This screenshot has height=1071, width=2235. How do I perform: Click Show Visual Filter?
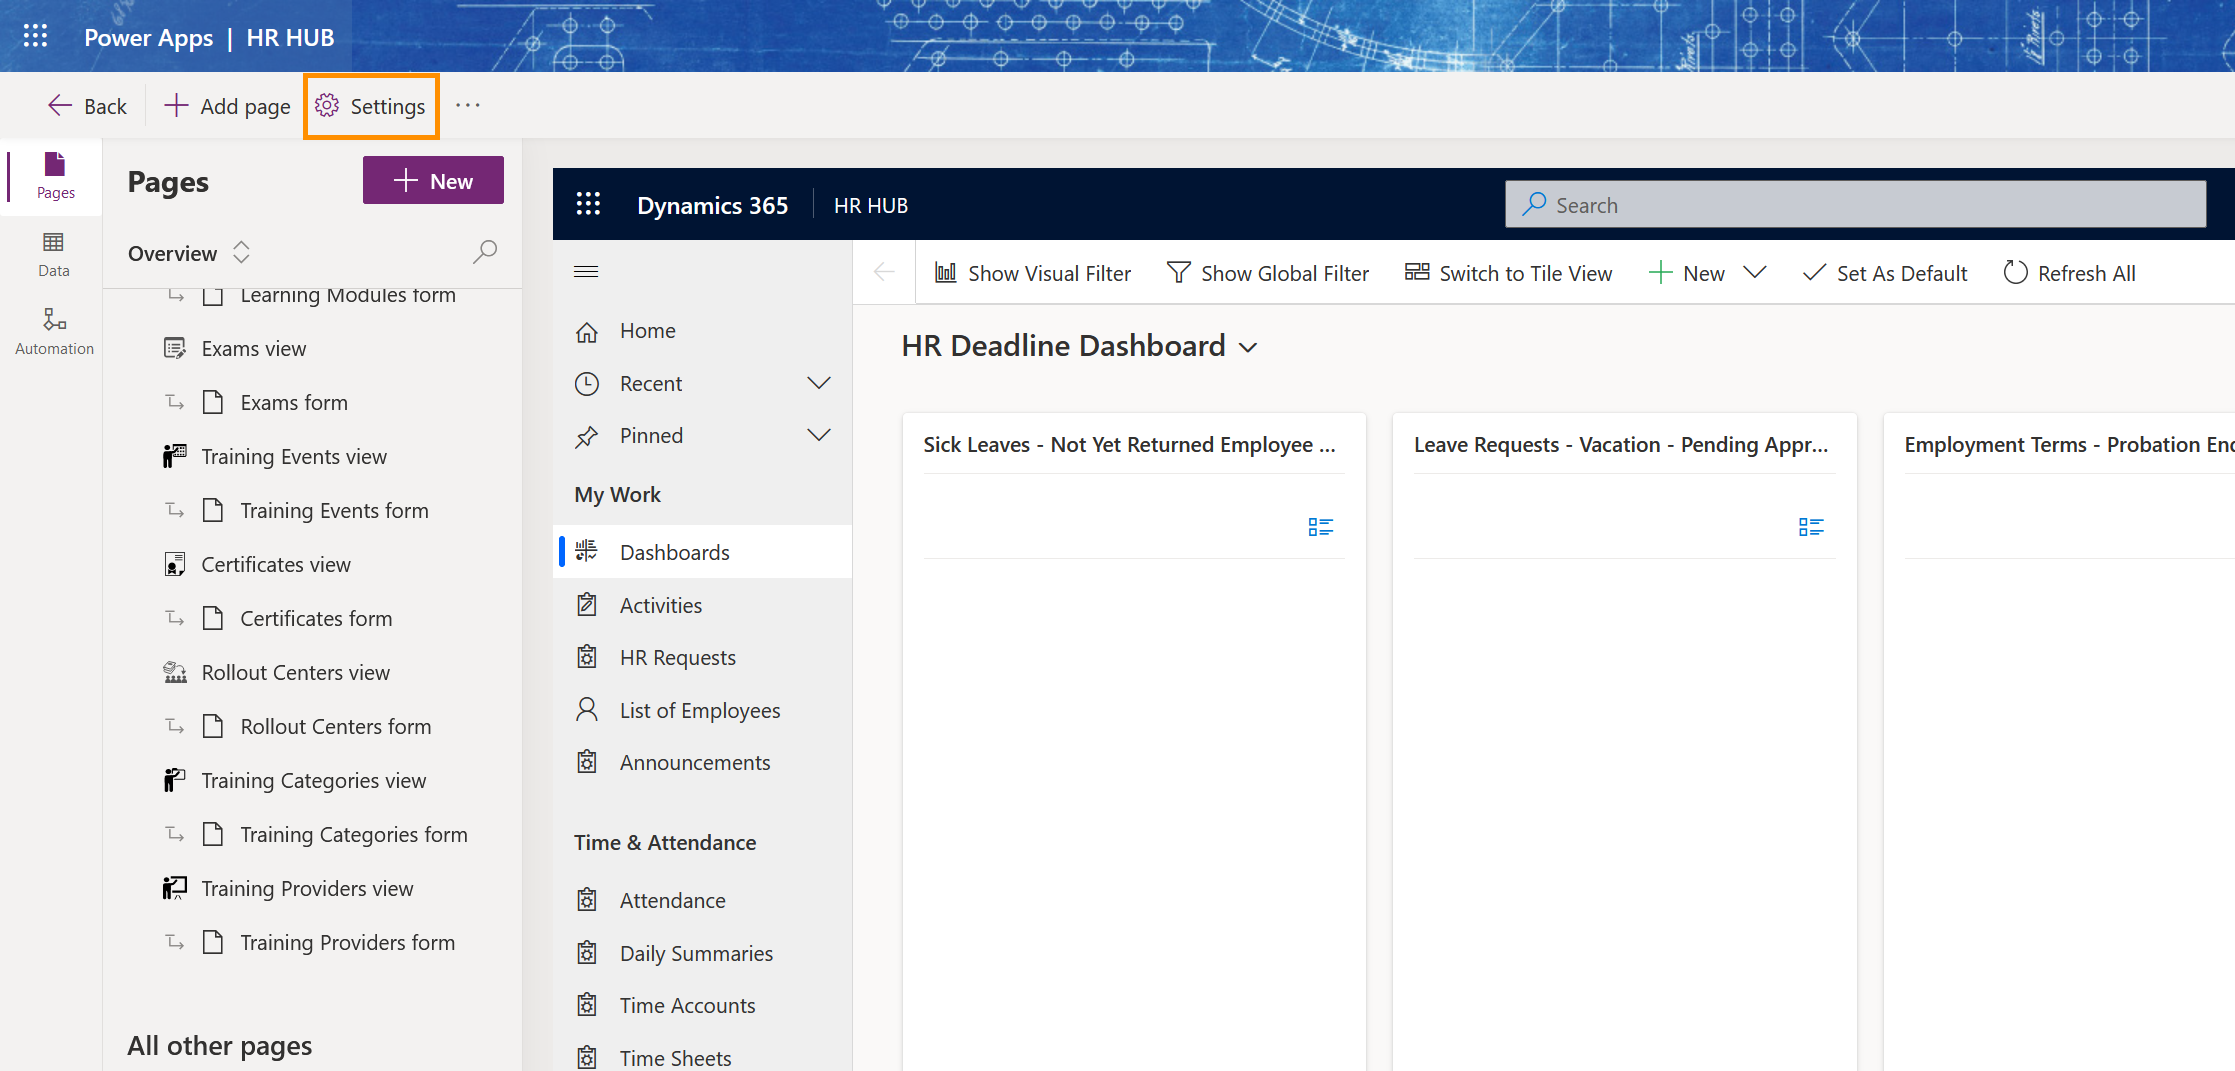1033,273
